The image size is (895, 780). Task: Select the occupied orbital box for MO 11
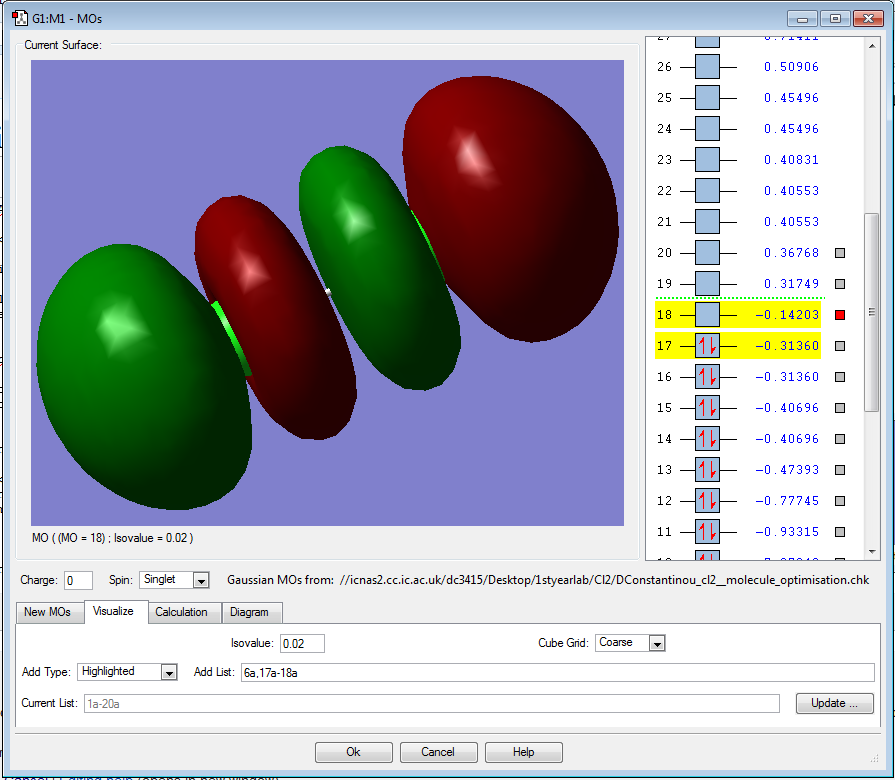coord(707,532)
